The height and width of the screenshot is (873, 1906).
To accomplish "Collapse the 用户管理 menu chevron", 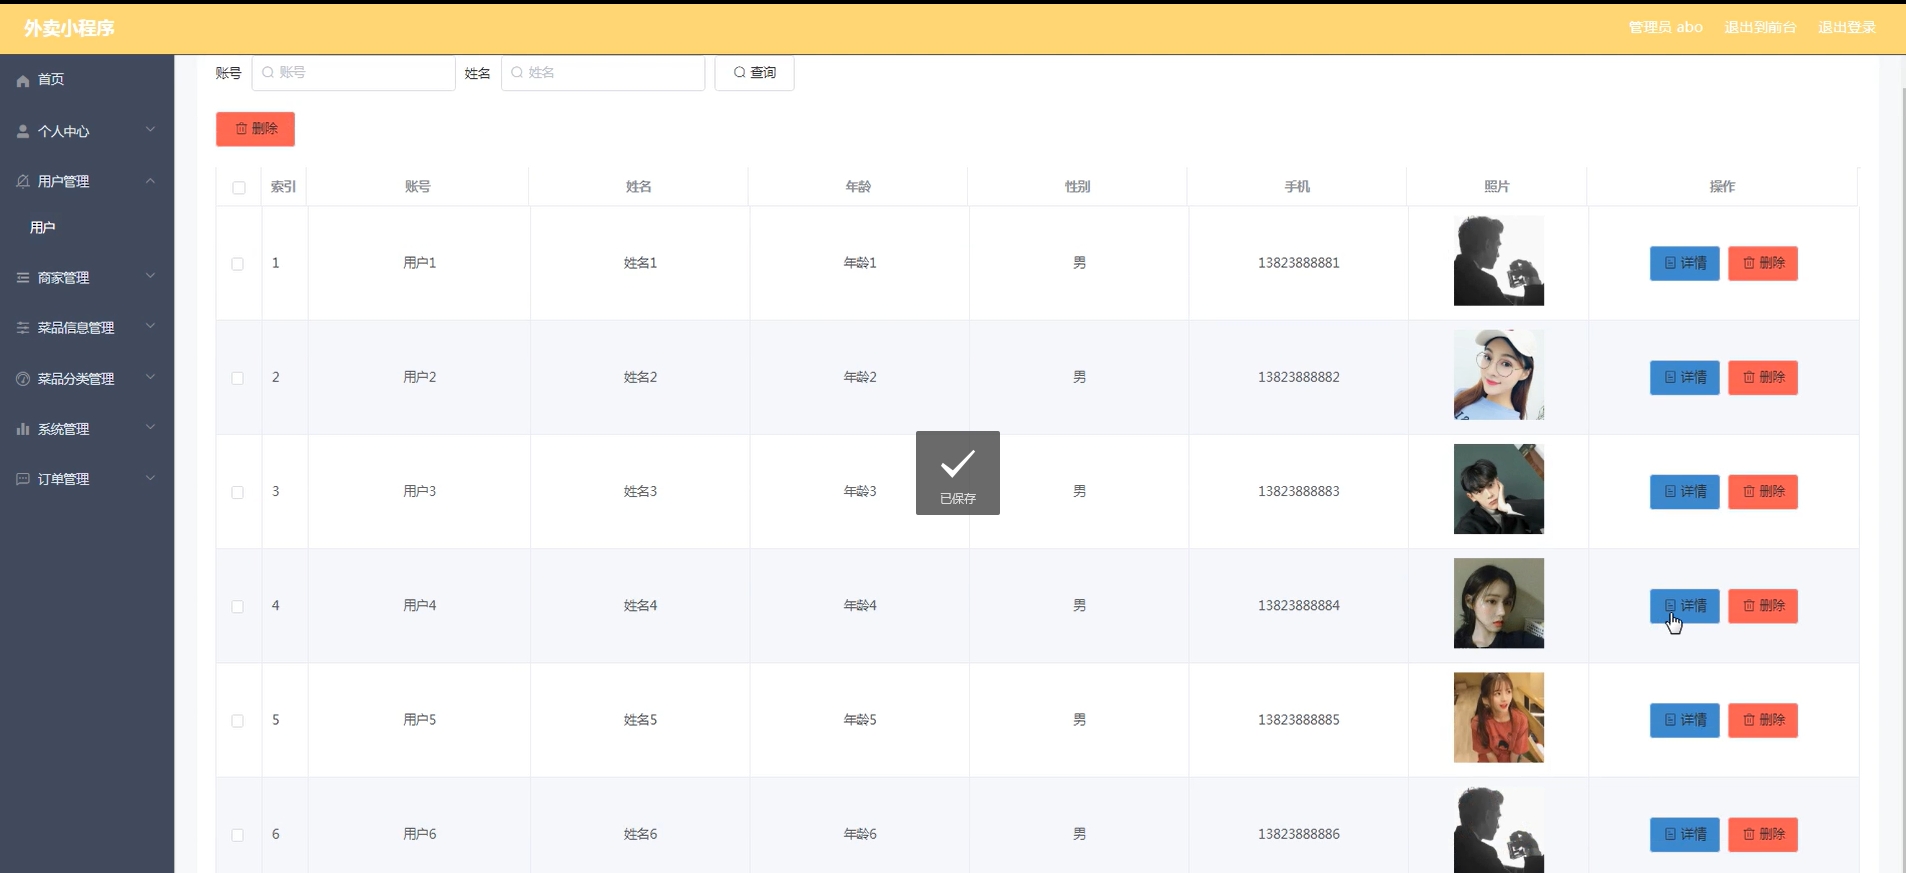I will pyautogui.click(x=150, y=181).
